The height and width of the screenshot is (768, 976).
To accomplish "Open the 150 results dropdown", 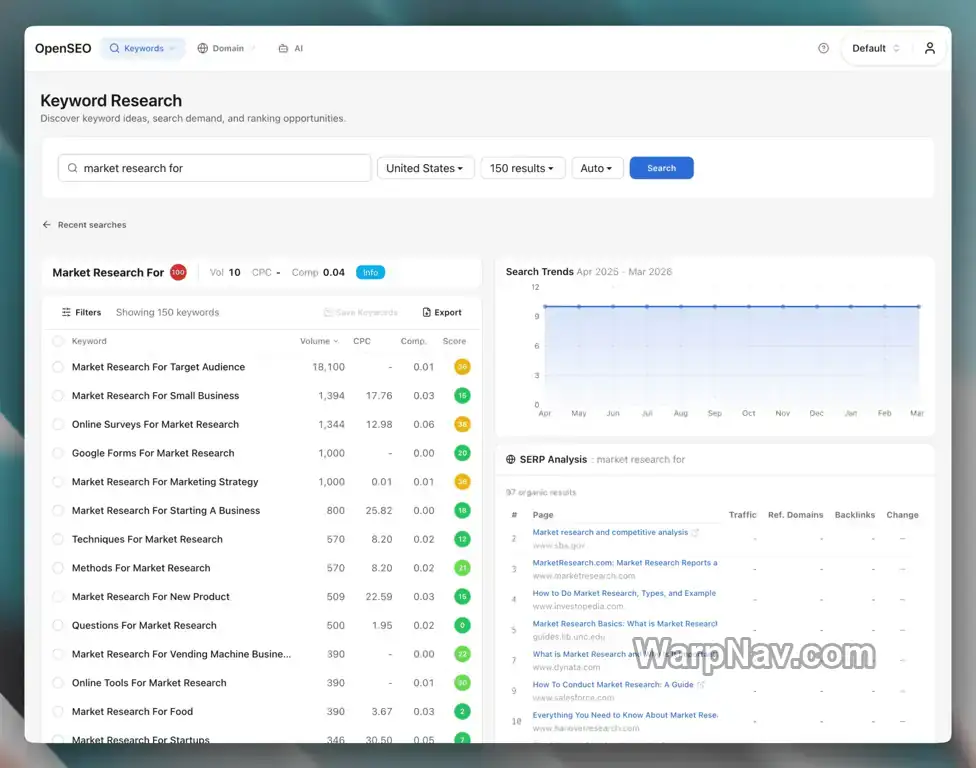I will [x=522, y=168].
